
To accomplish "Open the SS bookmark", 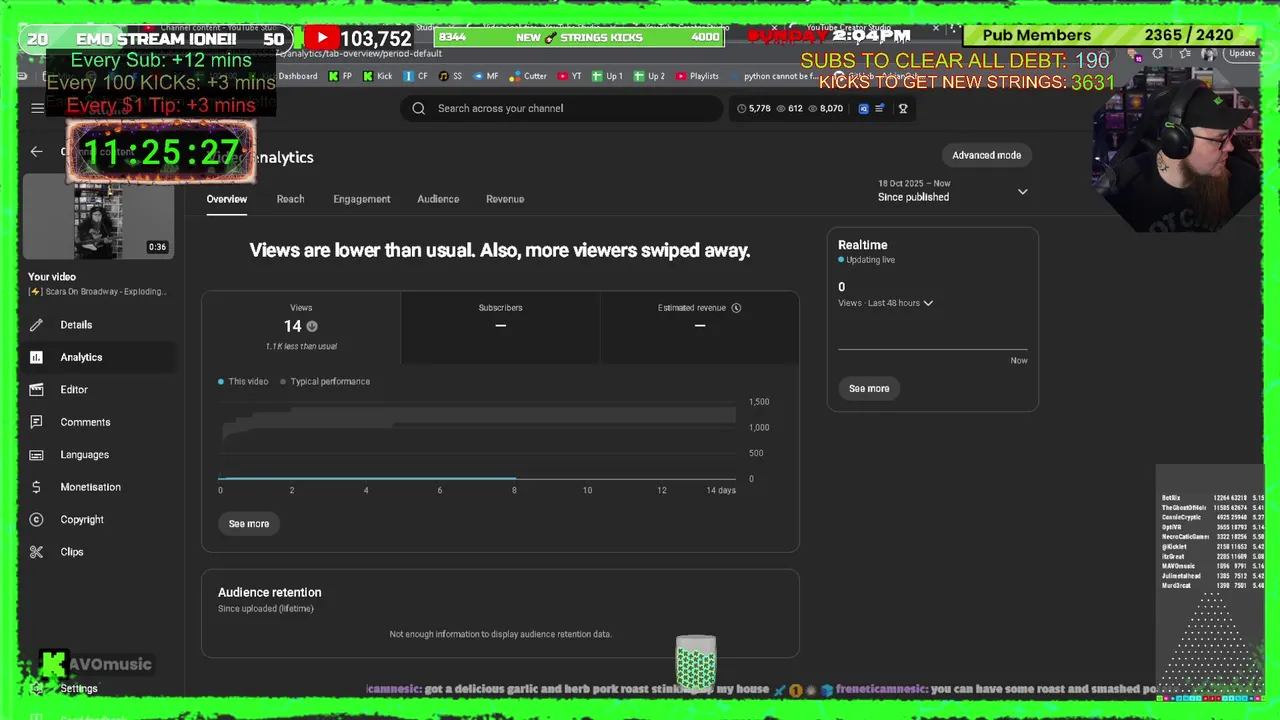I will pos(450,76).
